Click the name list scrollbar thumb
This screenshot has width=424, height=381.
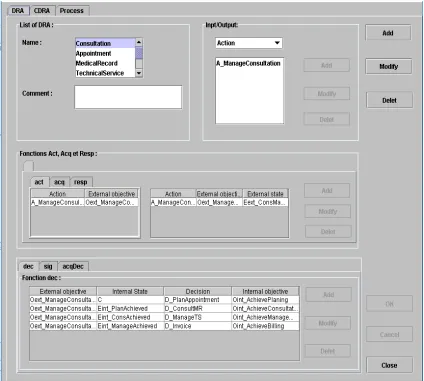click(139, 53)
